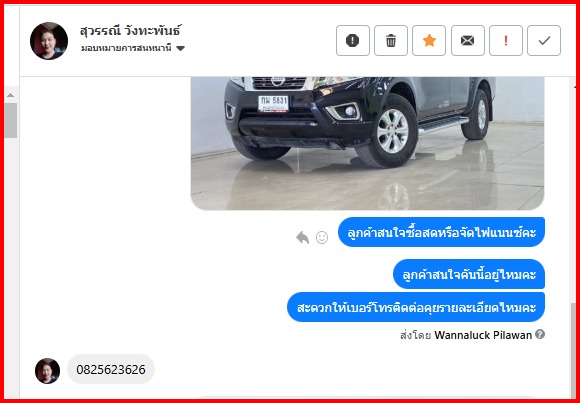The width and height of the screenshot is (580, 403).
Task: Open the Nissan pickup truck photo
Action: (x=367, y=143)
